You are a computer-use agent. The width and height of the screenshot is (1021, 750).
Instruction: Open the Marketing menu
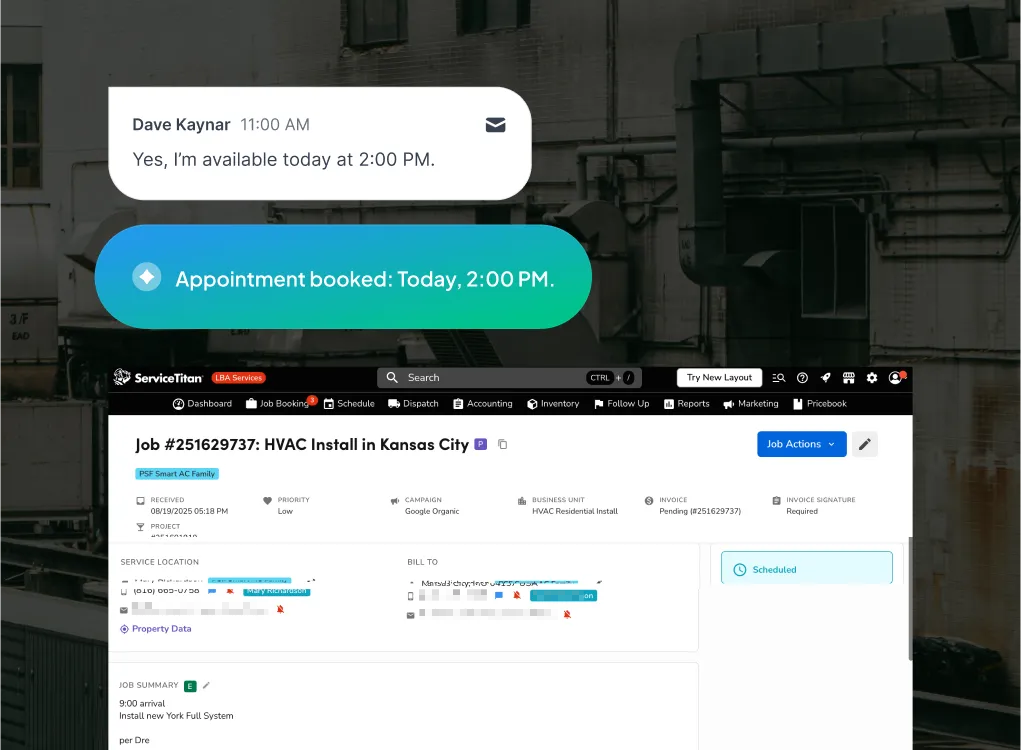coord(751,404)
